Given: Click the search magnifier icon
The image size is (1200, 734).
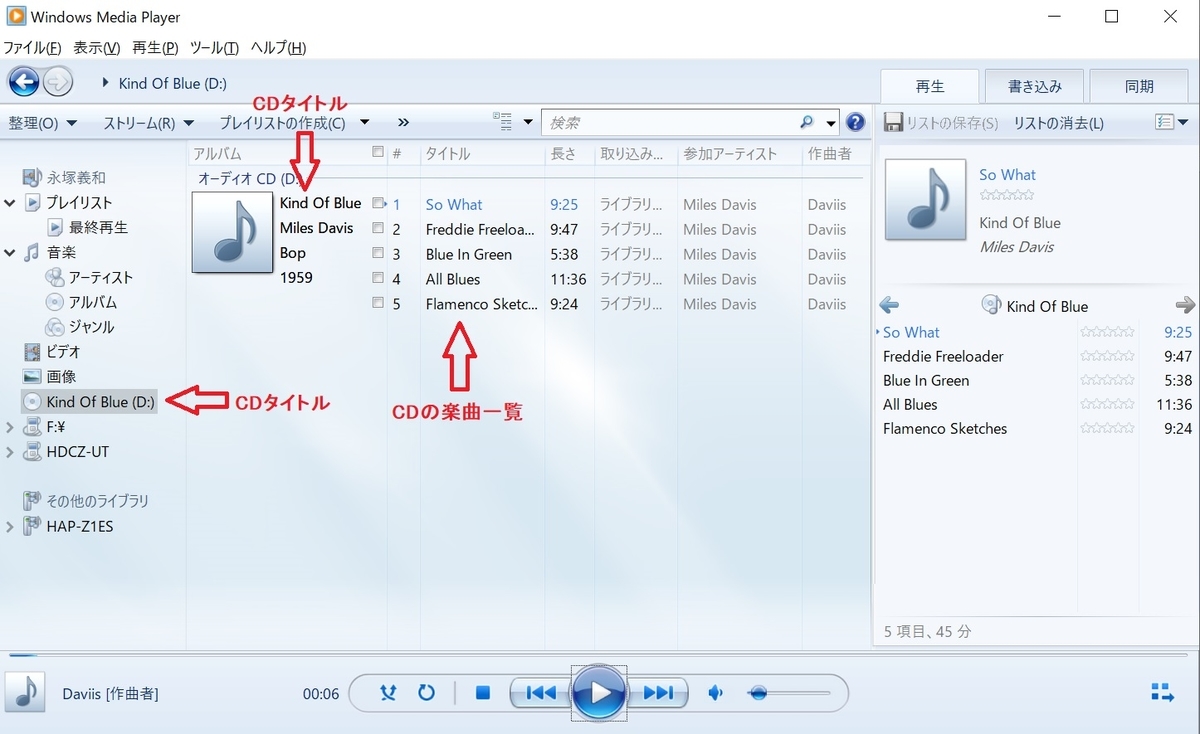Looking at the screenshot, I should (x=807, y=122).
